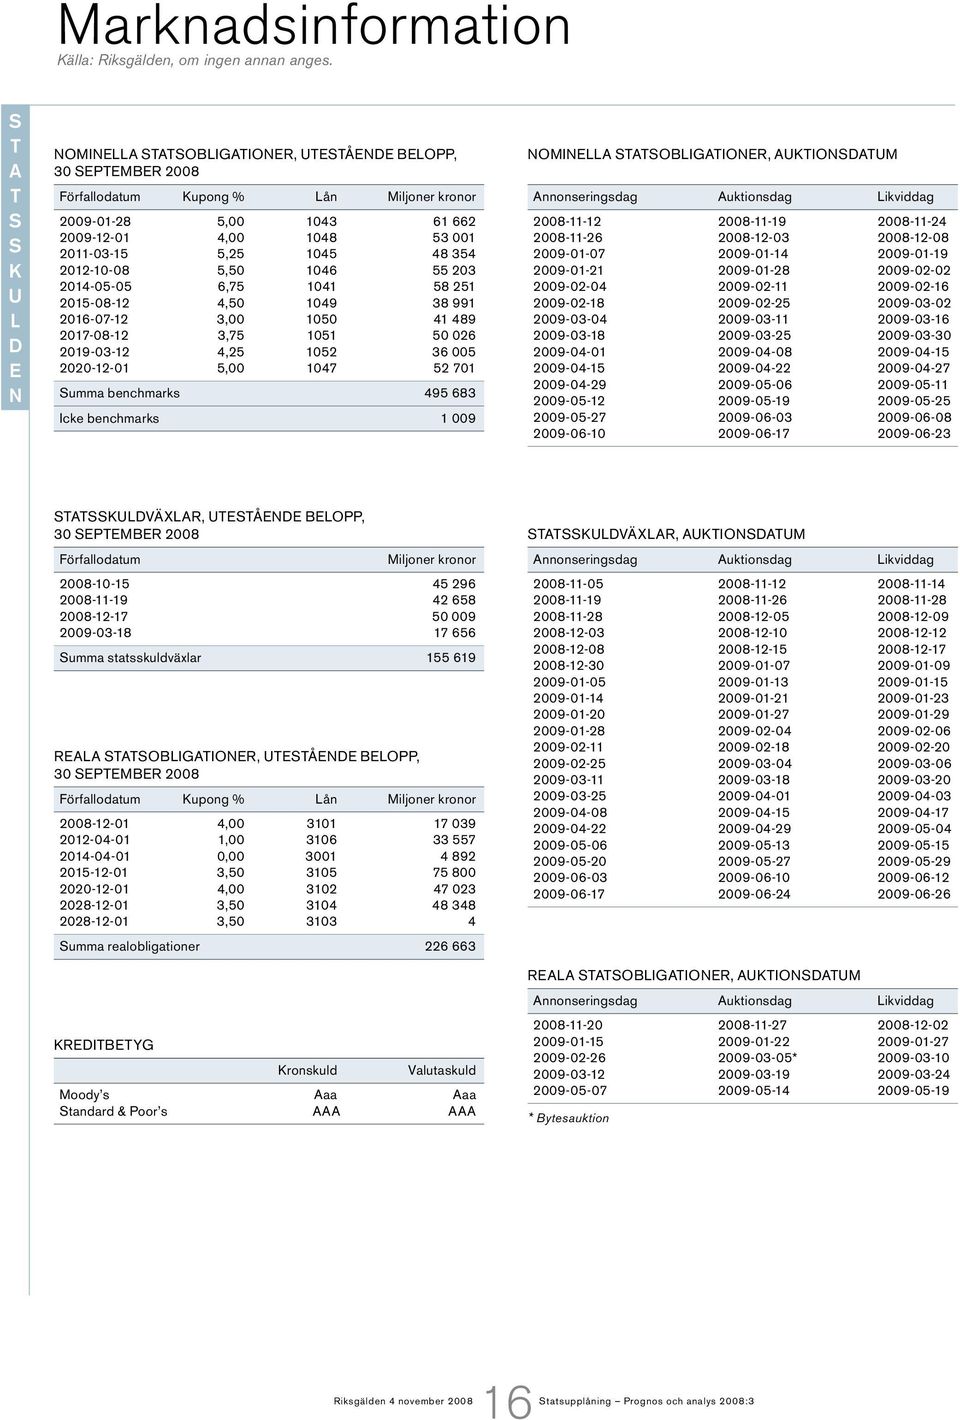Image resolution: width=960 pixels, height=1420 pixels.
Task: Click the real bond amount '75 800'
Action: click(x=454, y=873)
